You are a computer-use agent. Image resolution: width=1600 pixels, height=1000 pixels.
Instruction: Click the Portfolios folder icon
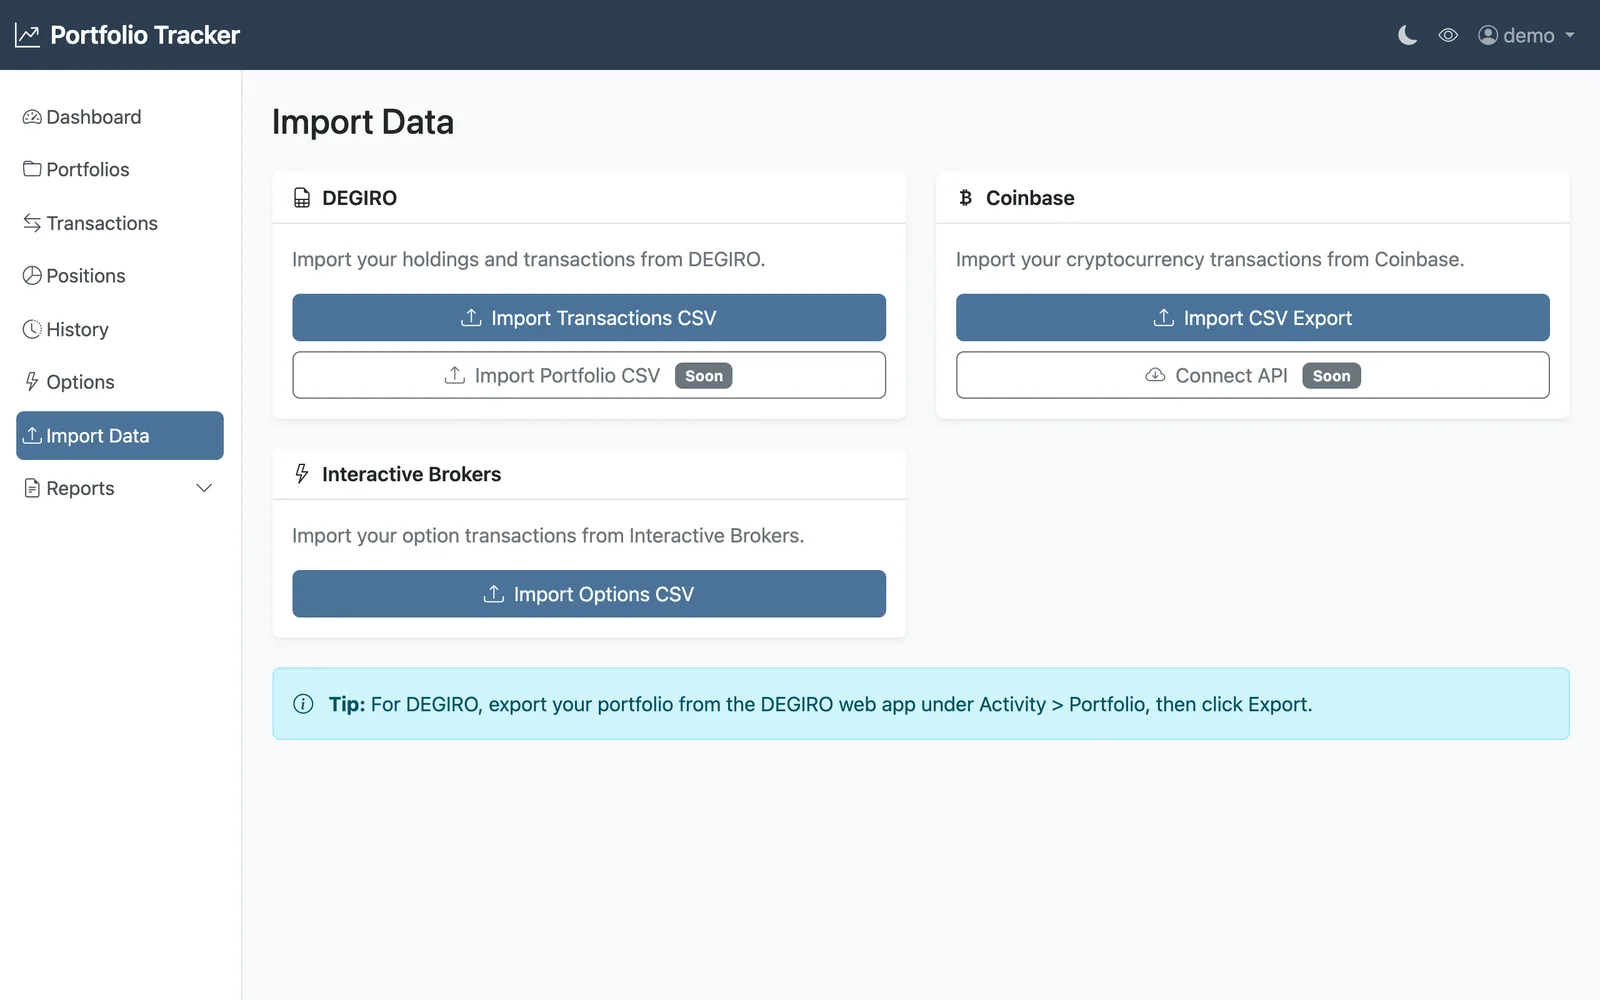(32, 169)
